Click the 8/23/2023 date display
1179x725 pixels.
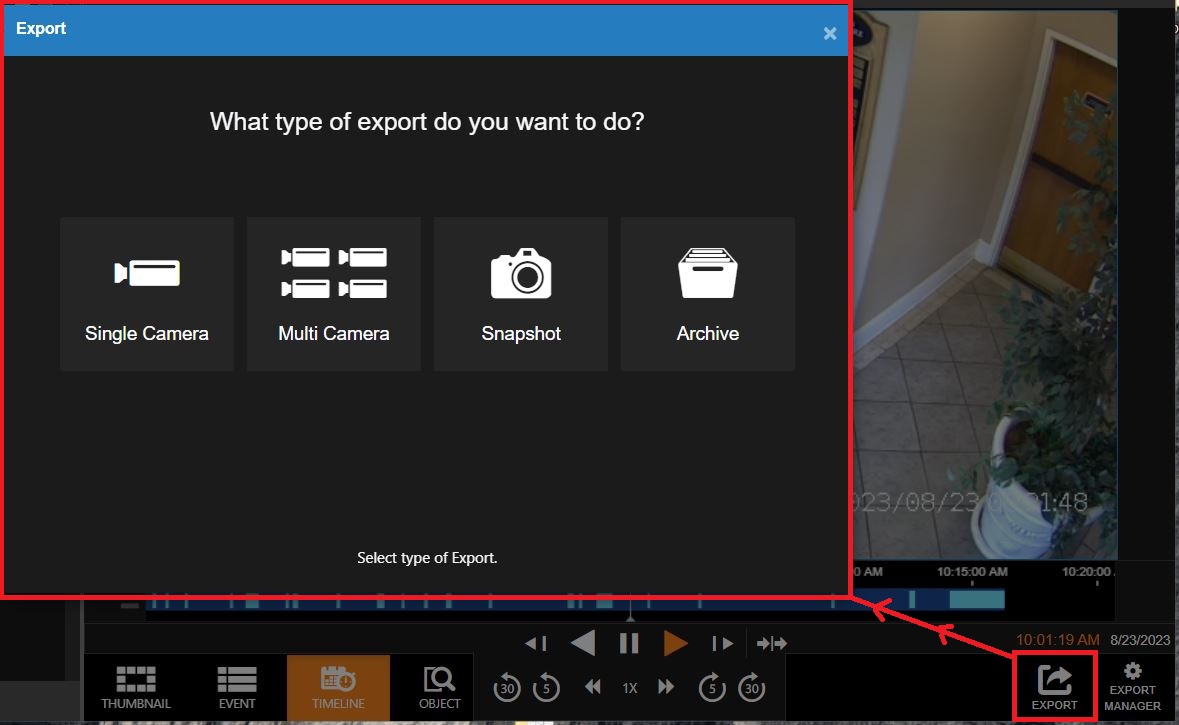[x=1140, y=640]
